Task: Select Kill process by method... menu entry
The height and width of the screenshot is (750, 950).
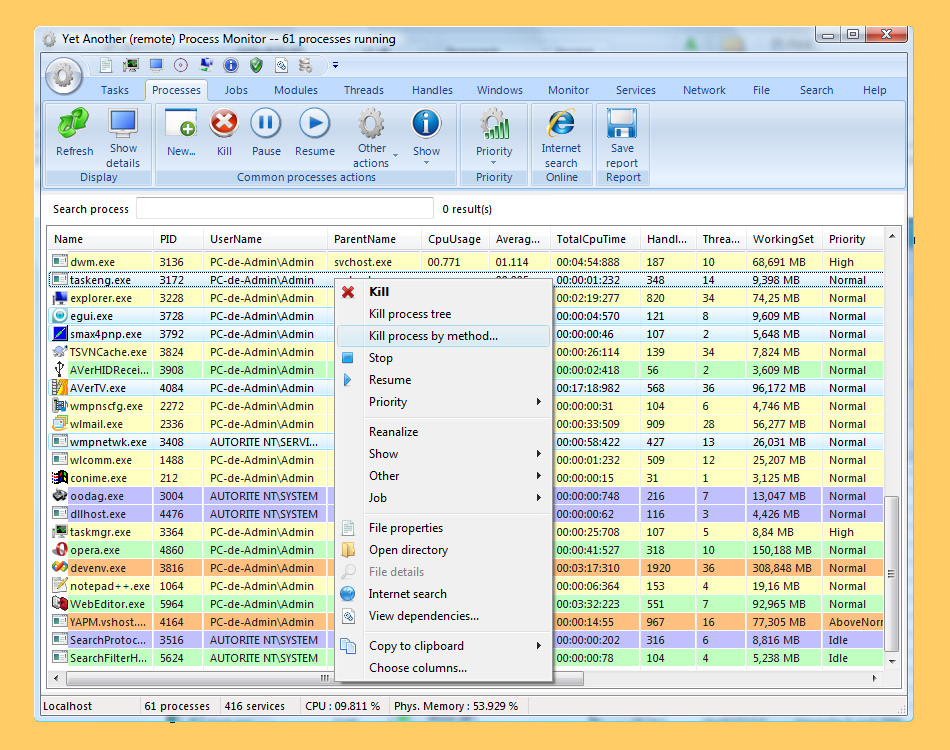Action: click(x=443, y=336)
